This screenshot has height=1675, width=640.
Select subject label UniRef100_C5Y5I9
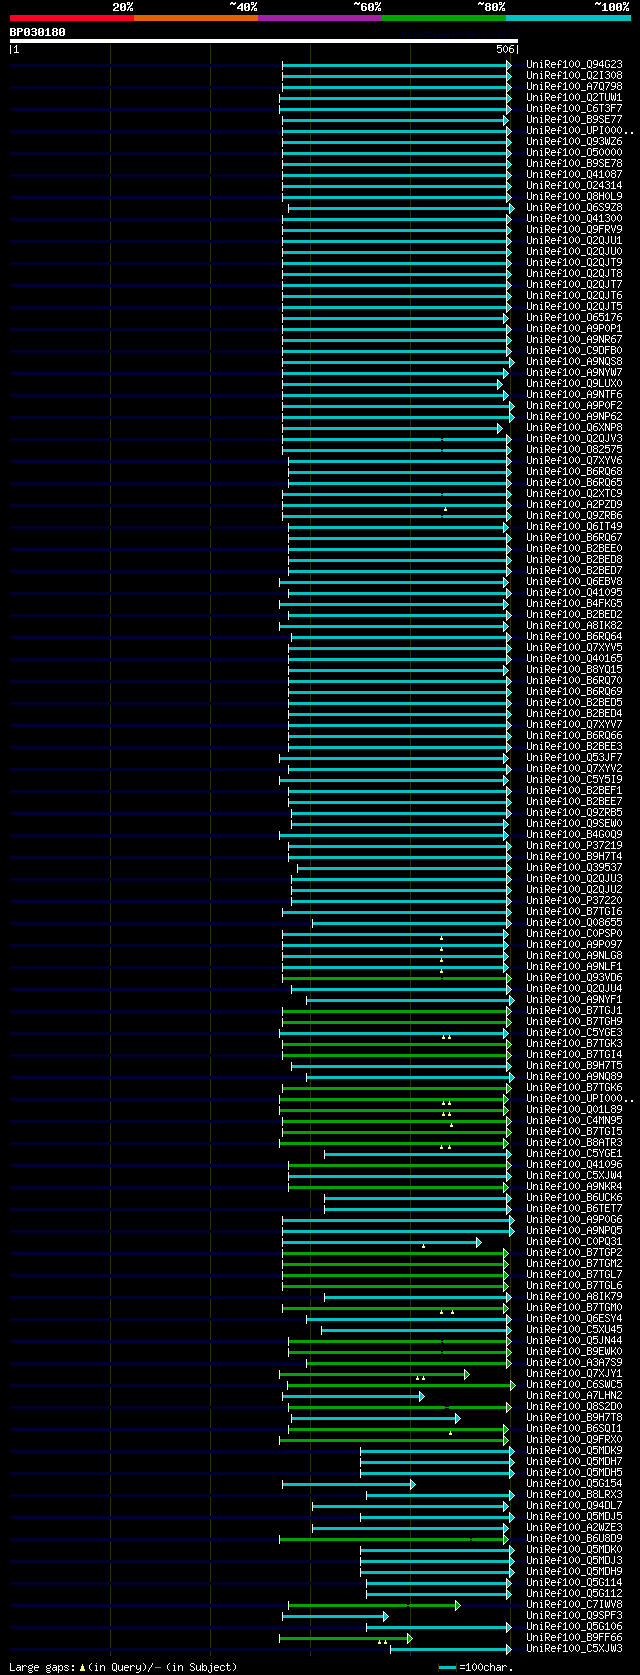(x=574, y=780)
